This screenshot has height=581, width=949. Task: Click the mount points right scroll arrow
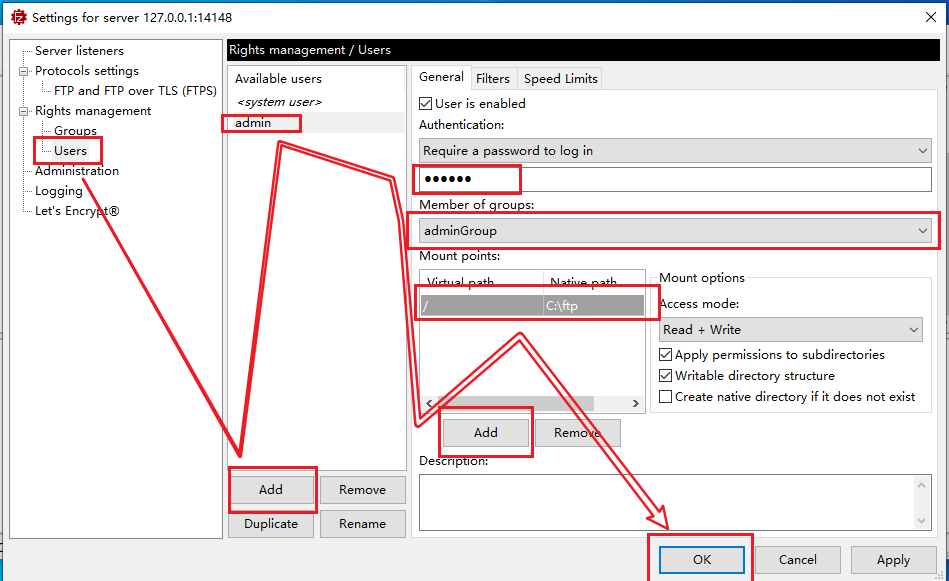click(635, 404)
